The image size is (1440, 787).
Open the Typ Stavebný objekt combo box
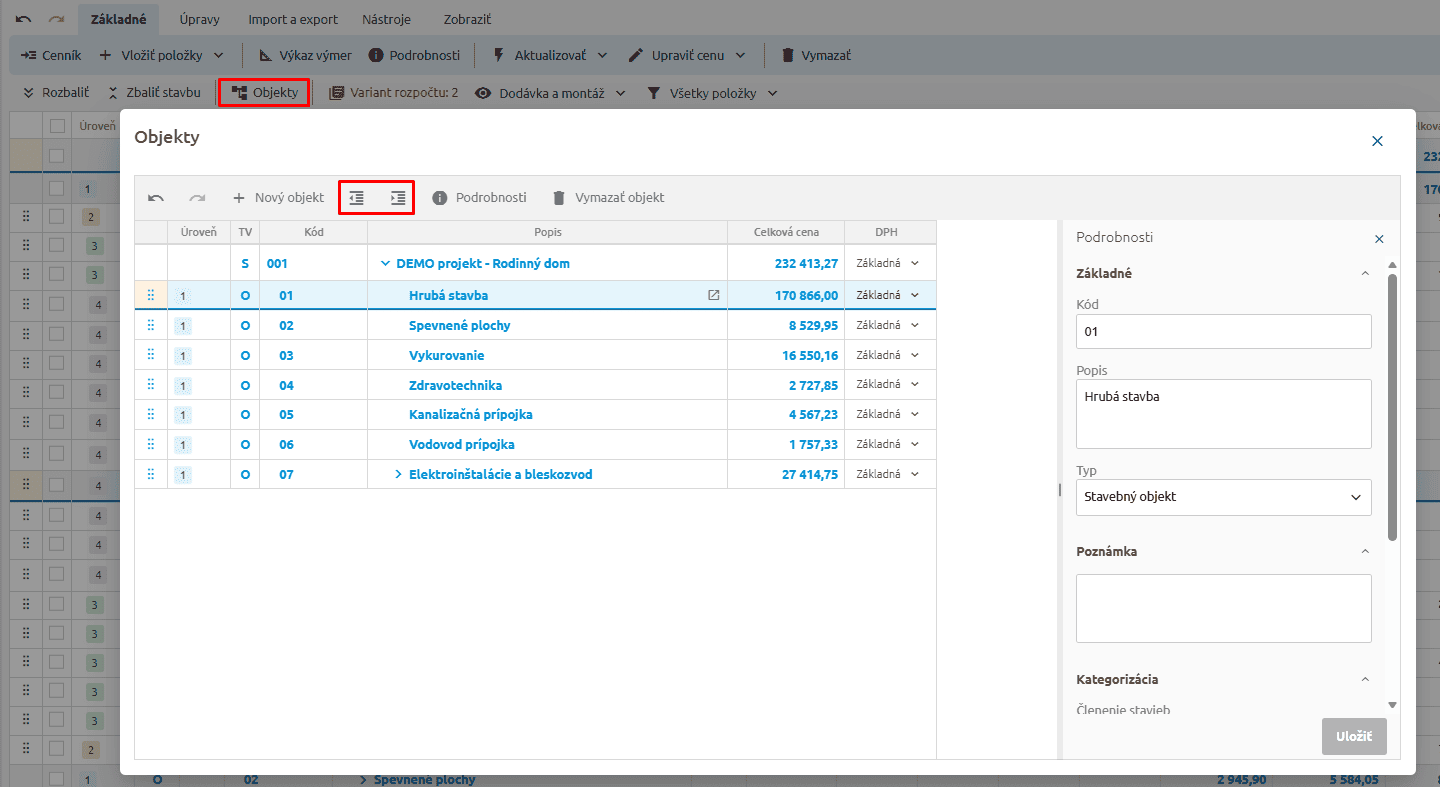pyautogui.click(x=1223, y=497)
